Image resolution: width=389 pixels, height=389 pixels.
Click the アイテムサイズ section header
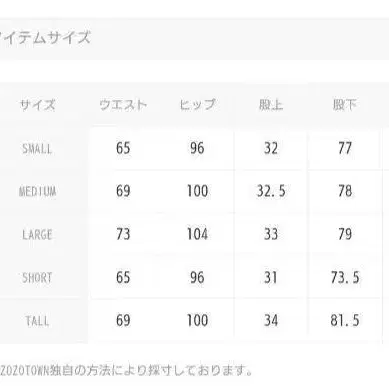coord(45,37)
